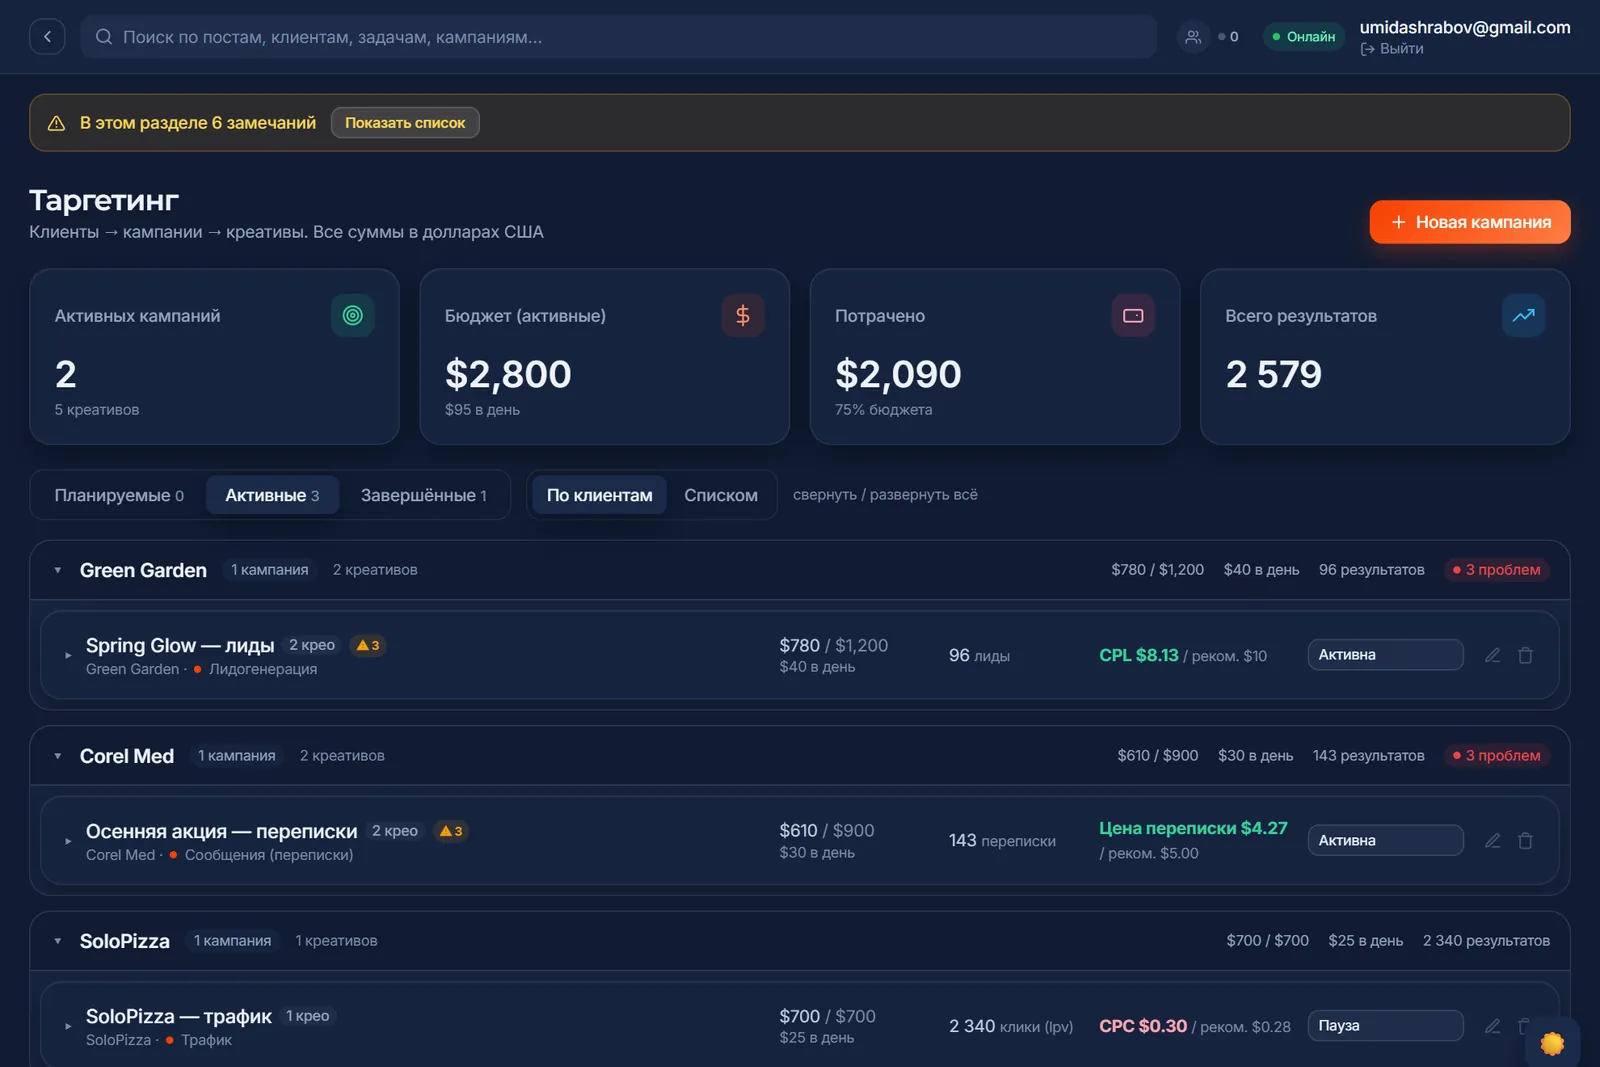1600x1067 pixels.
Task: Switch view to Списком
Action: pyautogui.click(x=721, y=495)
